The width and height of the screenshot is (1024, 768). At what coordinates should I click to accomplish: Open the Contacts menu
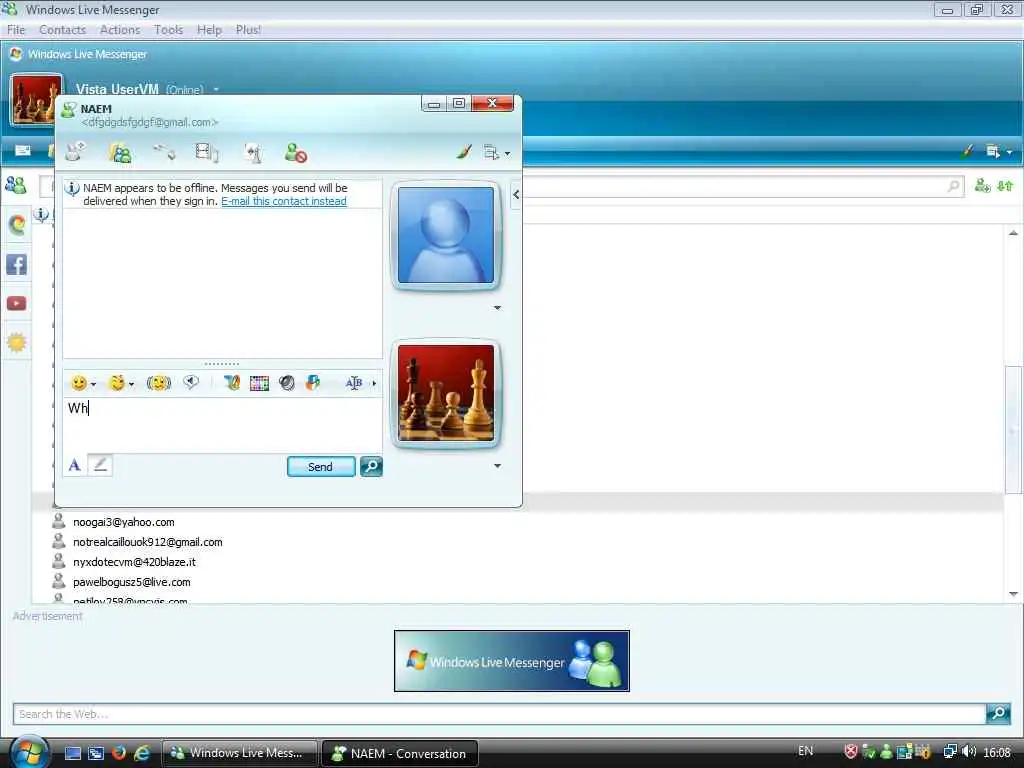click(62, 30)
